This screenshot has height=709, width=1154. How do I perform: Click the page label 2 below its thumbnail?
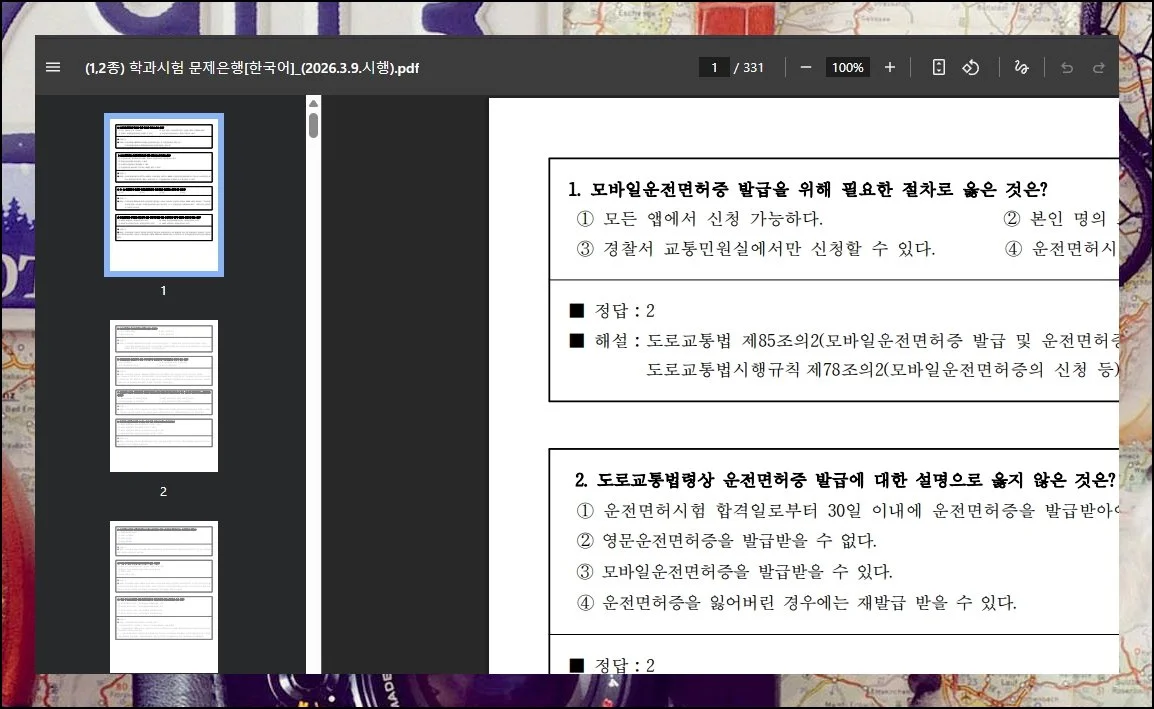click(x=162, y=491)
